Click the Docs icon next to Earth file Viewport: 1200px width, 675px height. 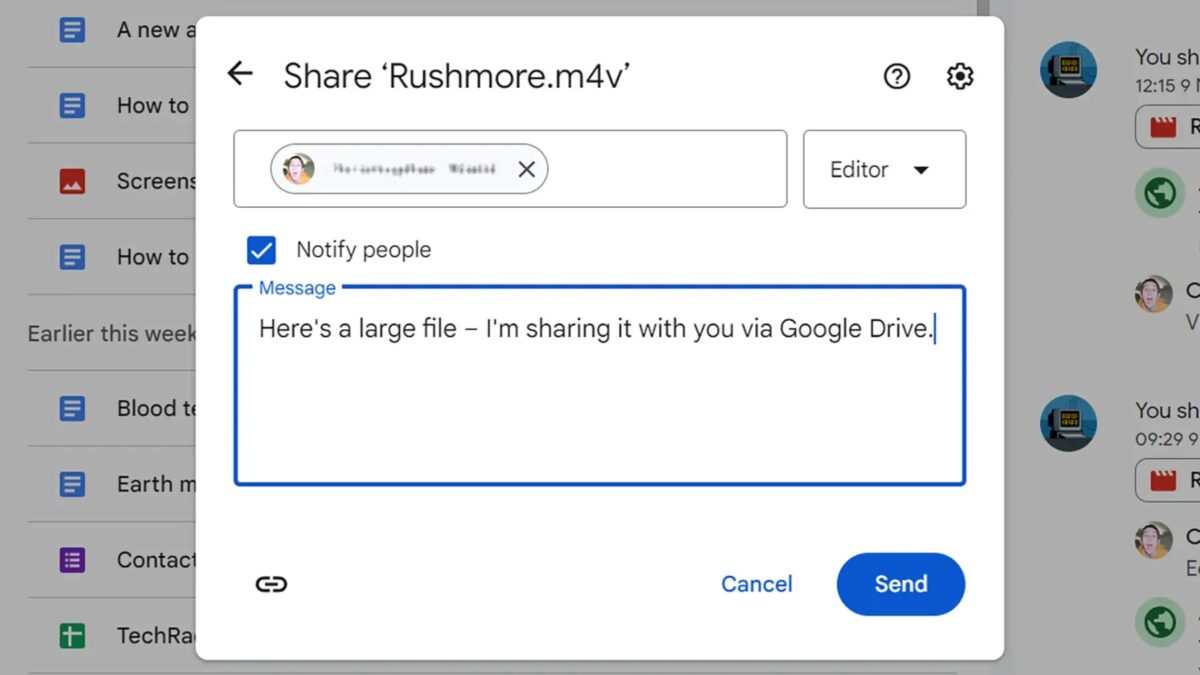click(73, 484)
